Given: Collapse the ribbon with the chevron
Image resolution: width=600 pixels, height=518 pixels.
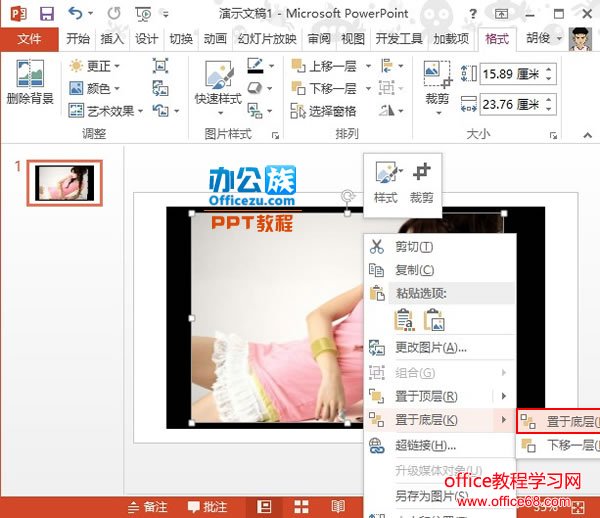Looking at the screenshot, I should [x=588, y=135].
